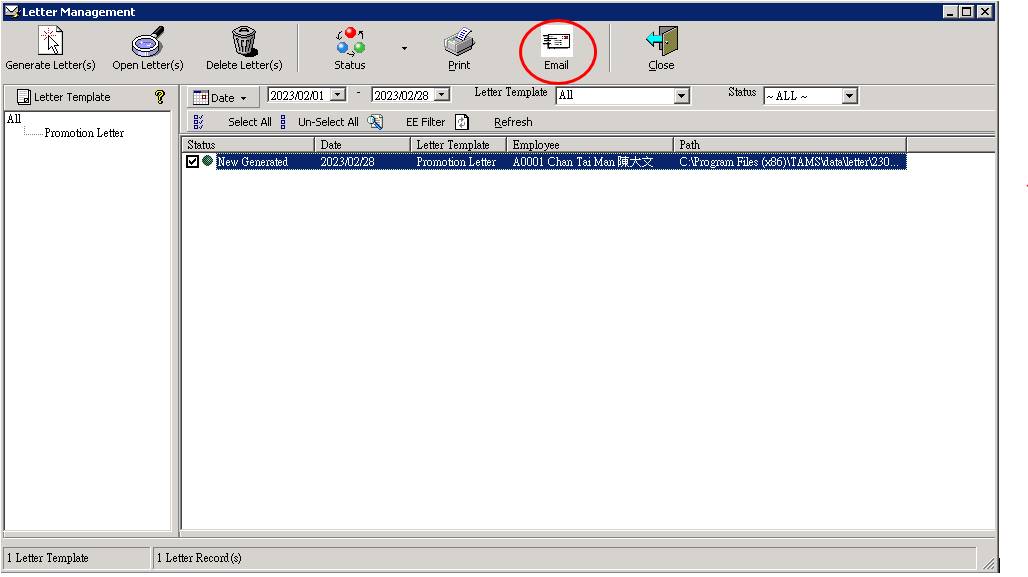The height and width of the screenshot is (577, 1028).
Task: Click the yellow question mark help icon
Action: [159, 97]
